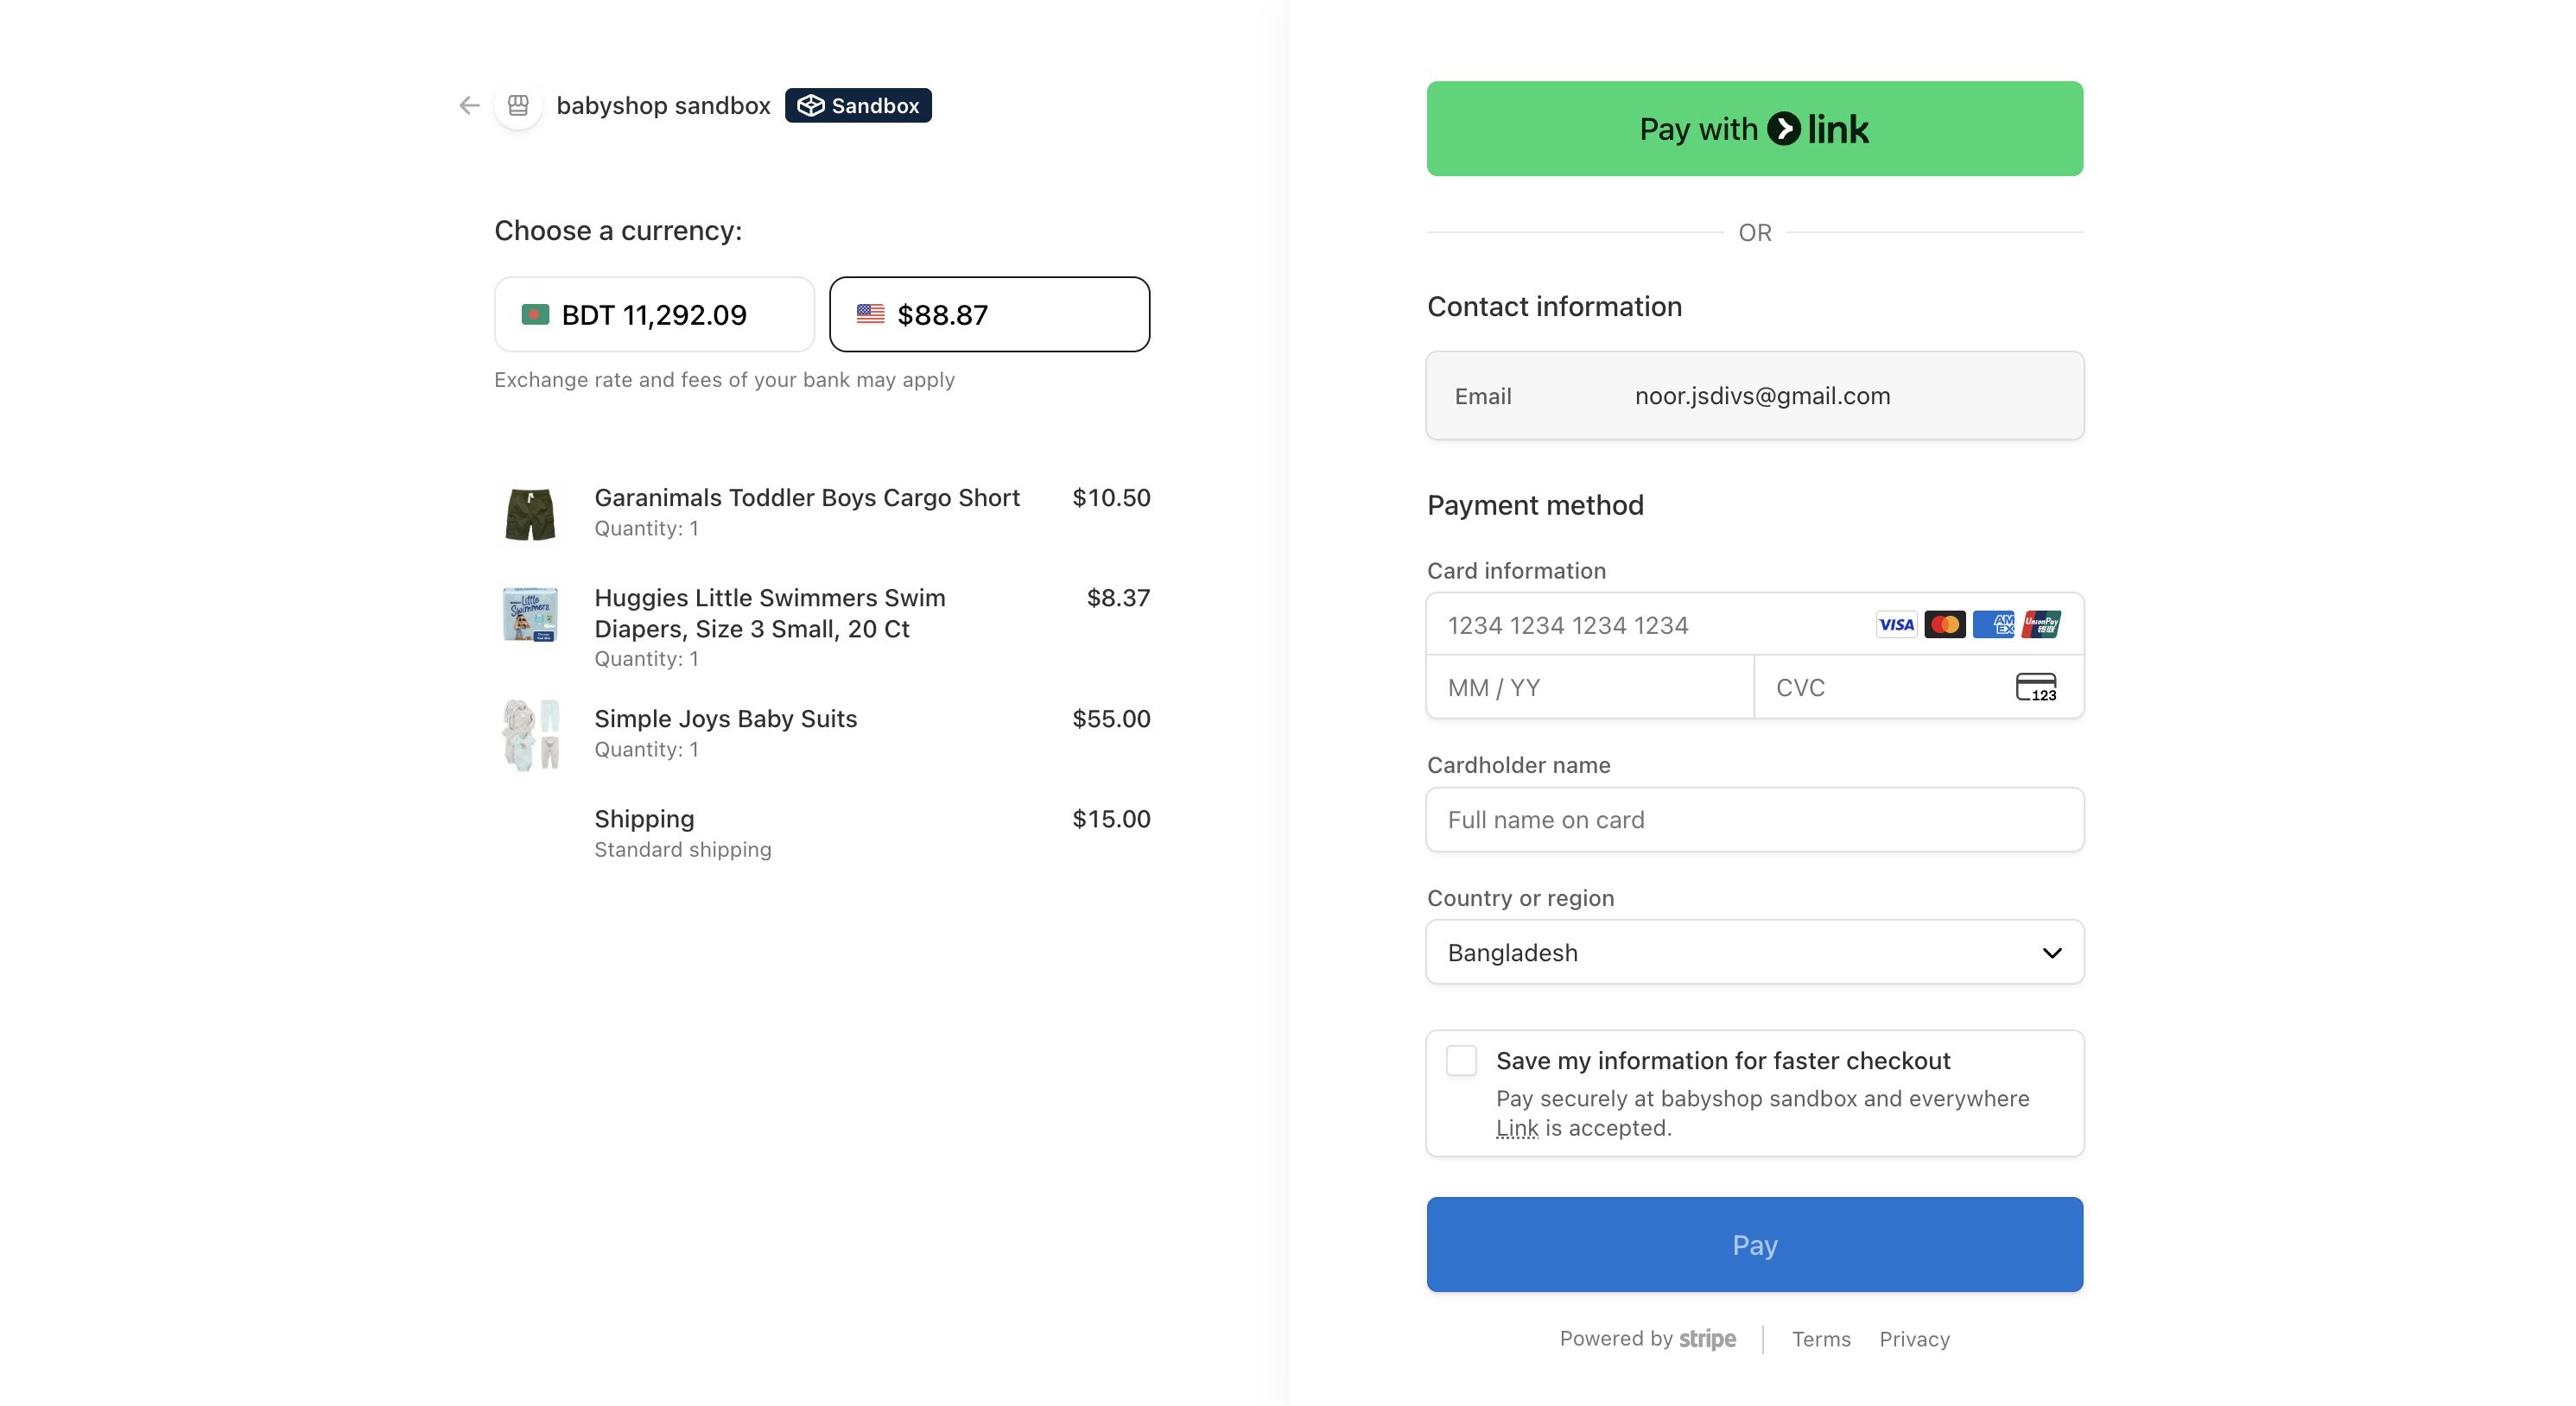Click the Mastercard brand icon
The width and height of the screenshot is (2576, 1406).
click(x=1944, y=625)
